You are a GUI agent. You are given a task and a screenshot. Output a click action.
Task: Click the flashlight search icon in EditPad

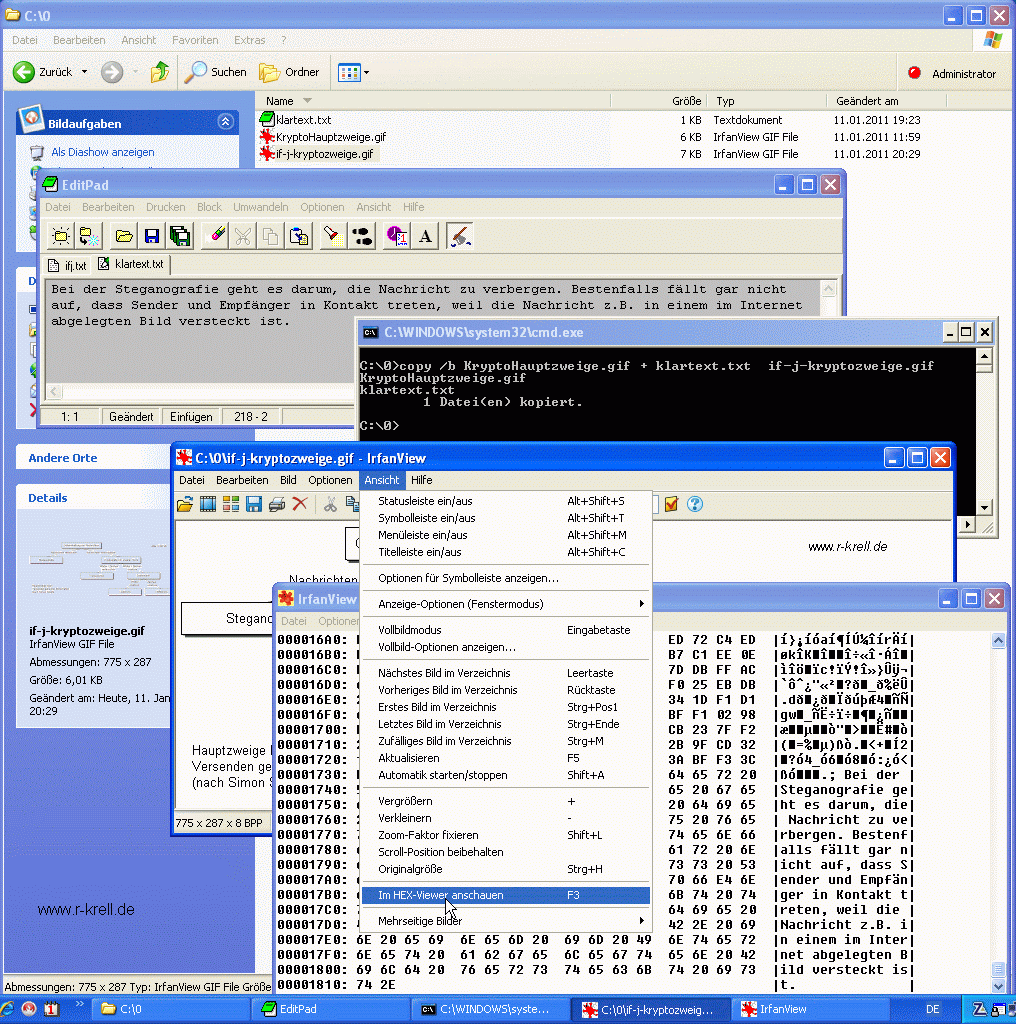click(x=331, y=236)
